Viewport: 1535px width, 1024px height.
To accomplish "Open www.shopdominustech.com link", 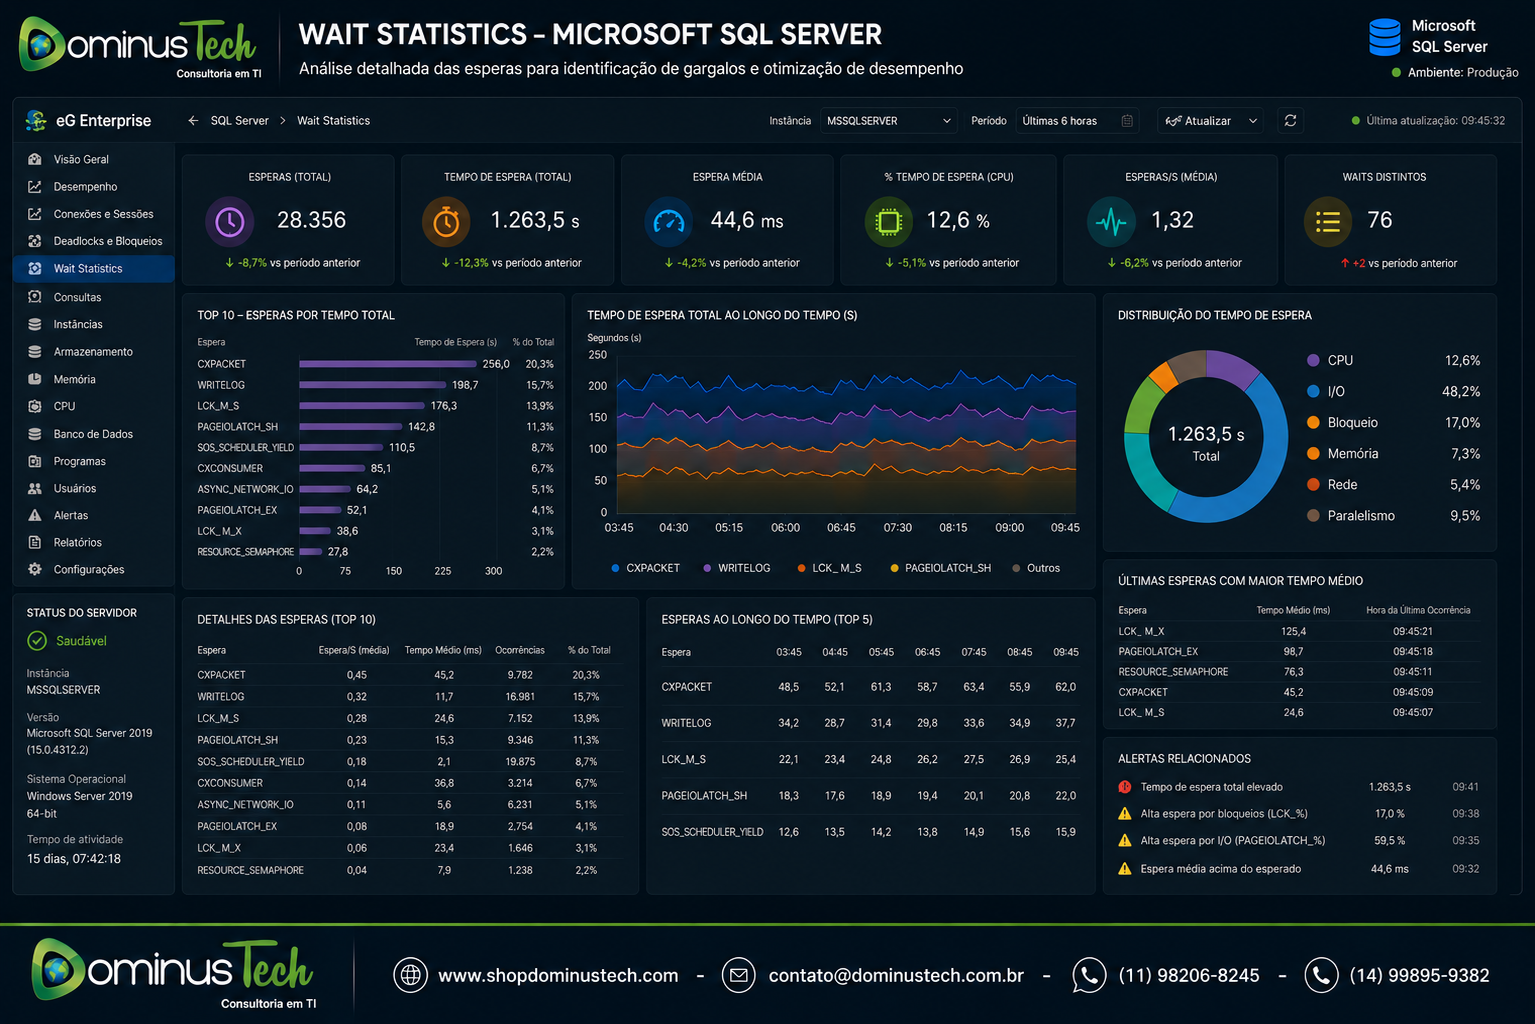I will [x=558, y=975].
